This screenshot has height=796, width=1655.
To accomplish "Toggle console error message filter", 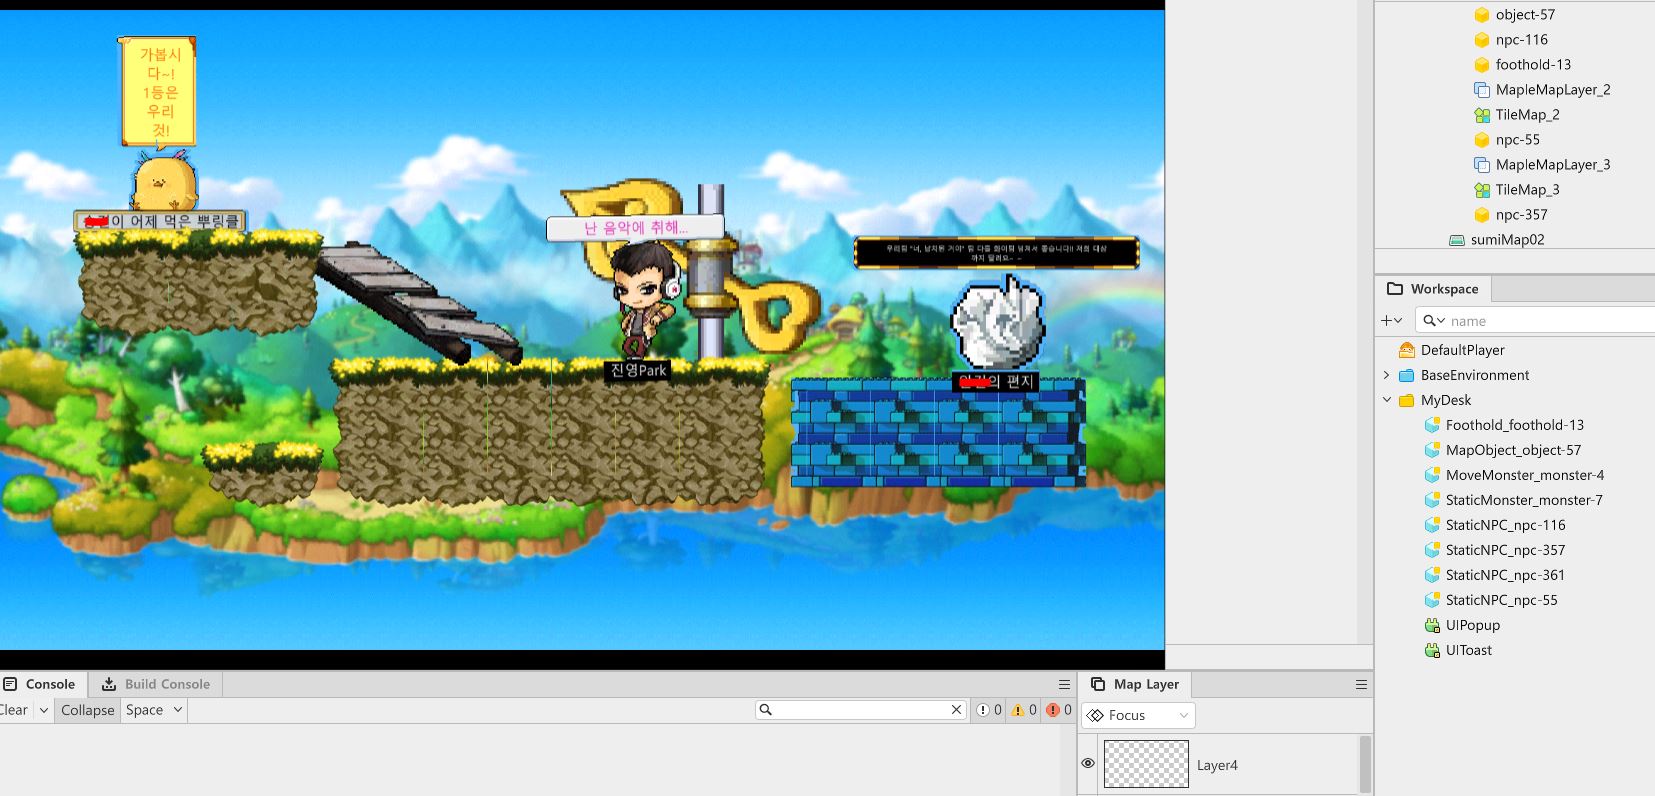I will point(1059,710).
